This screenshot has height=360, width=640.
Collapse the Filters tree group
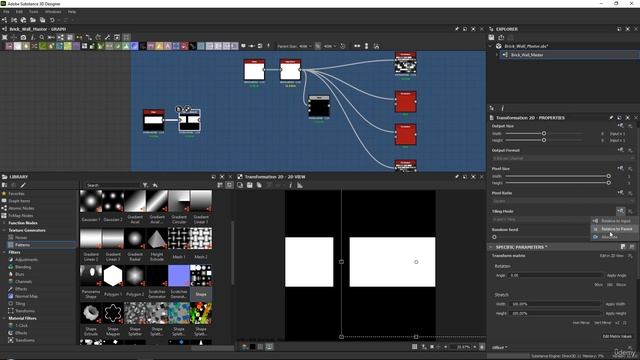(x=4, y=252)
